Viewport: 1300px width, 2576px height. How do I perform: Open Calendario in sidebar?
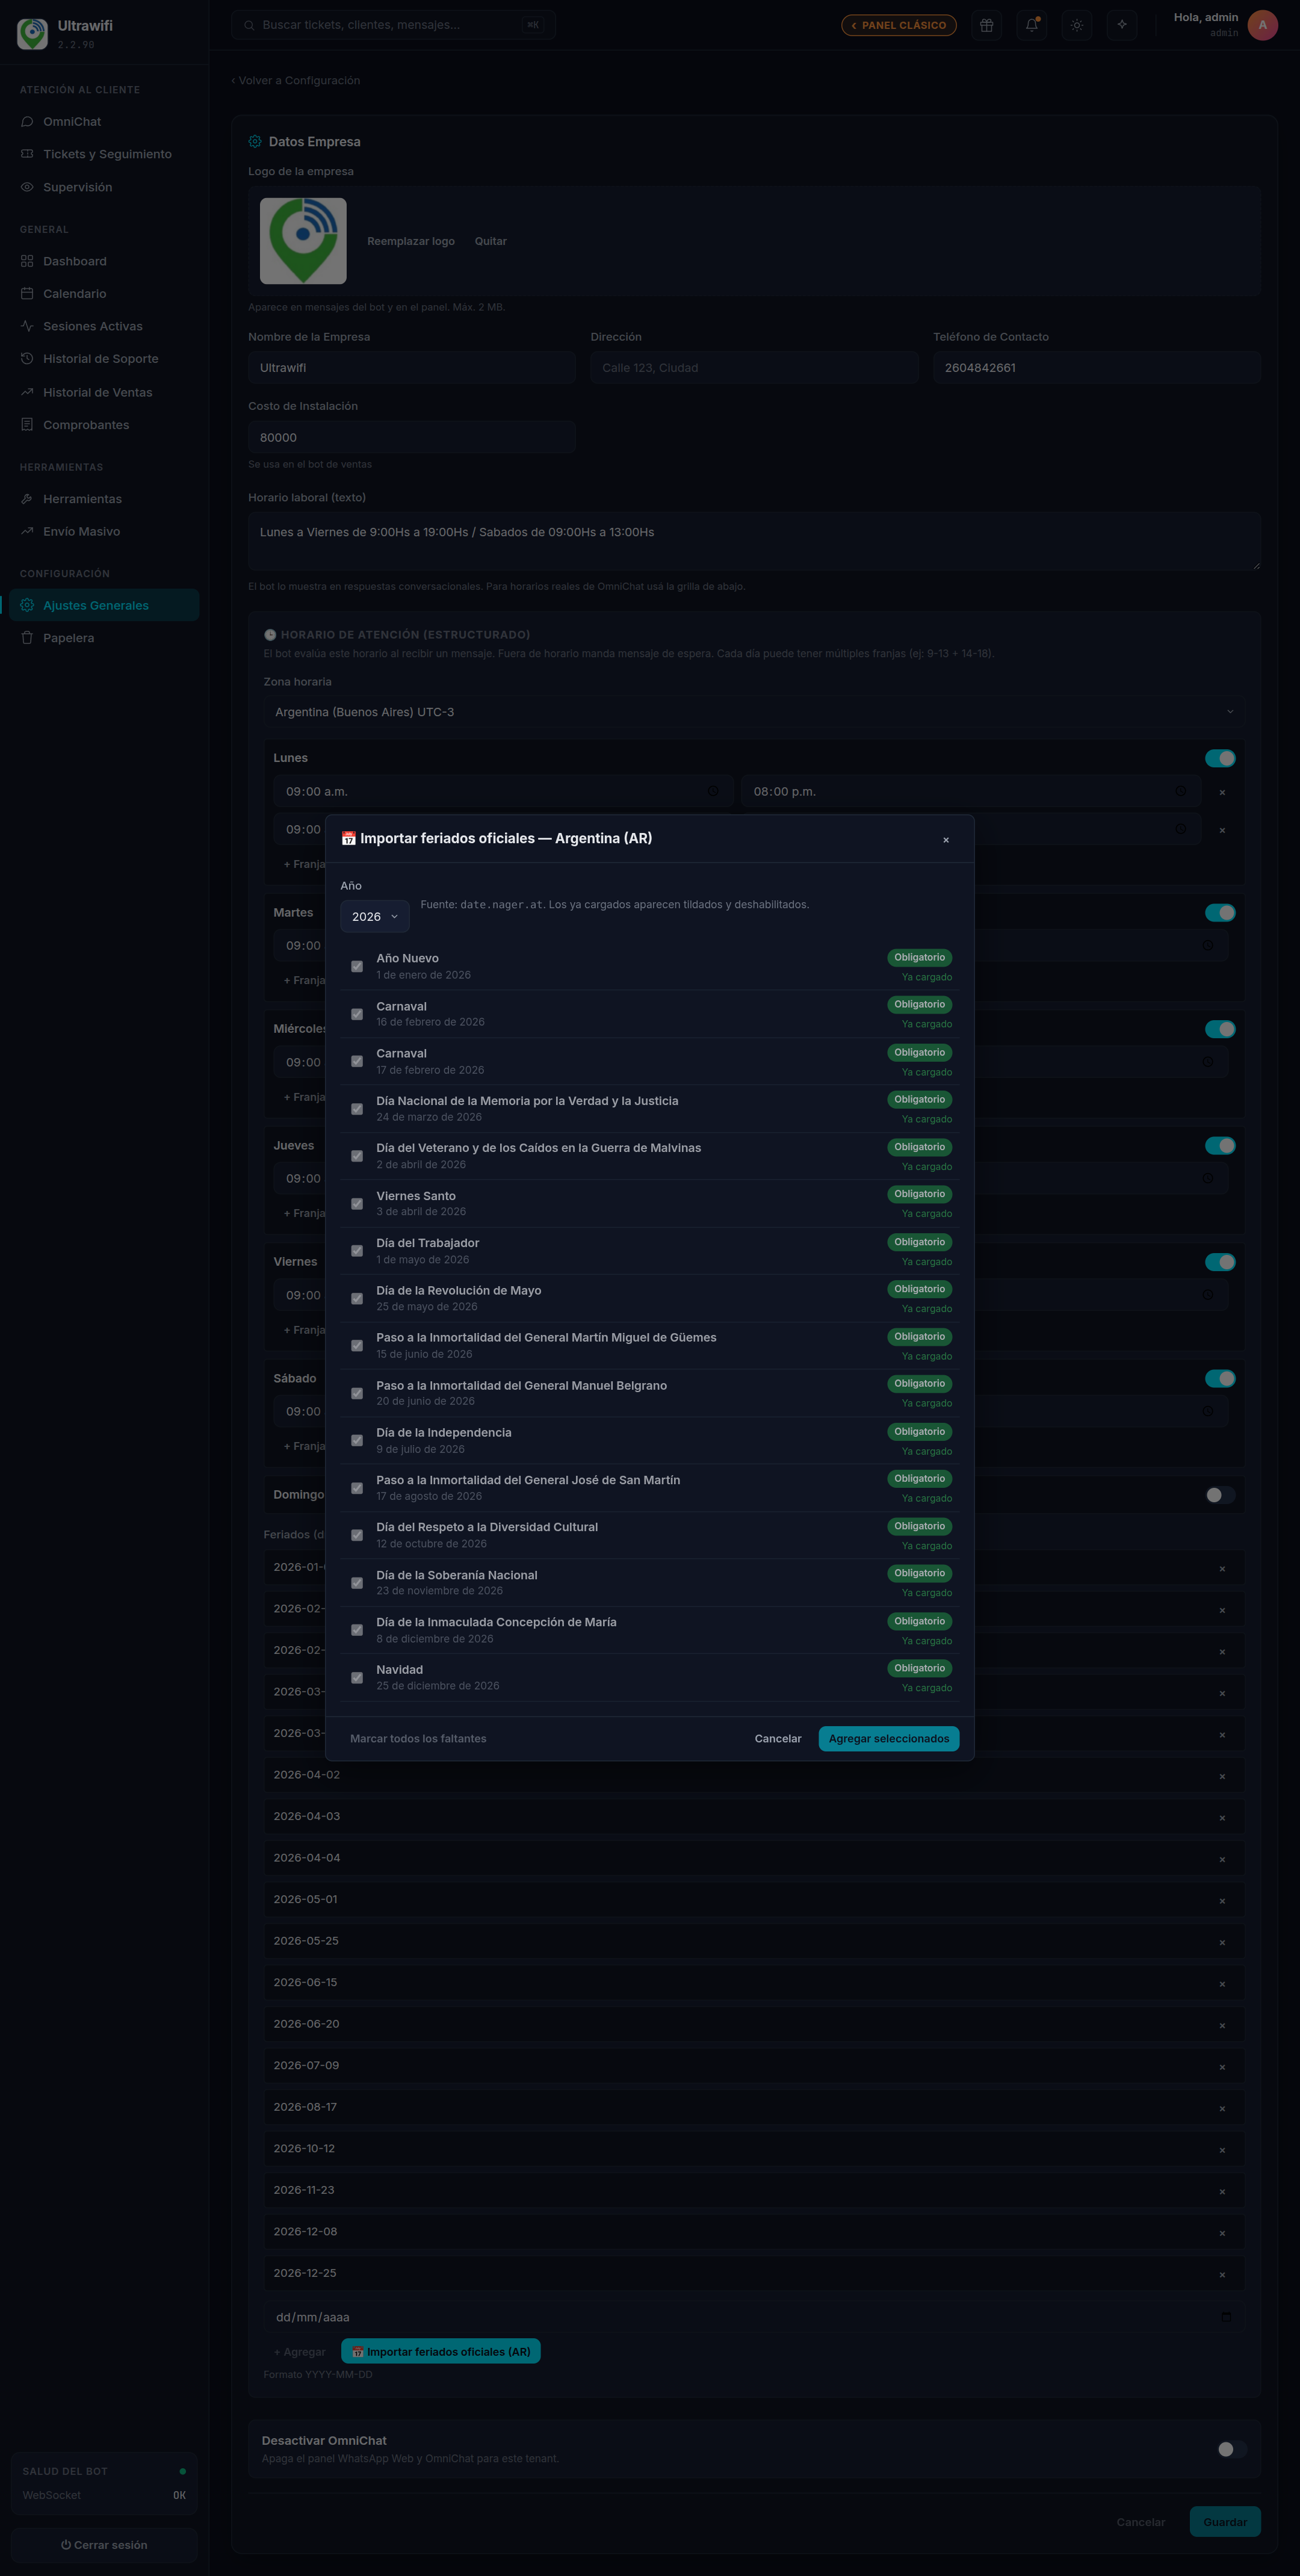pos(104,294)
